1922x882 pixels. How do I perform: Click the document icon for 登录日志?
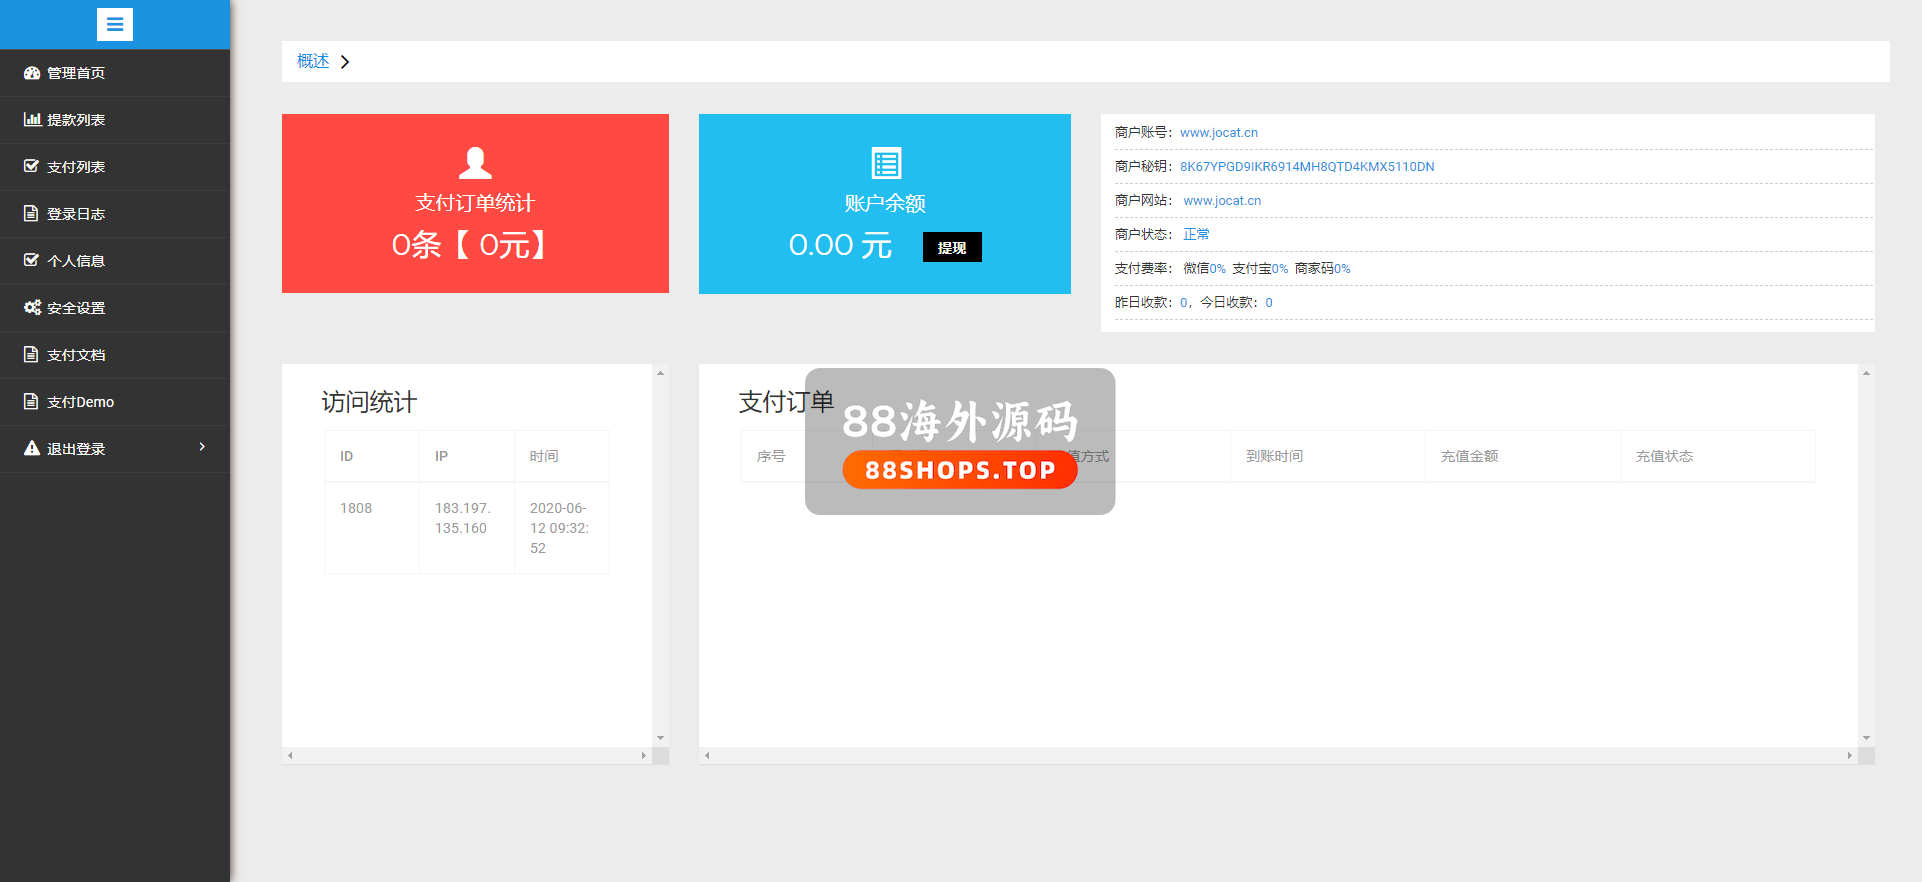tap(32, 214)
